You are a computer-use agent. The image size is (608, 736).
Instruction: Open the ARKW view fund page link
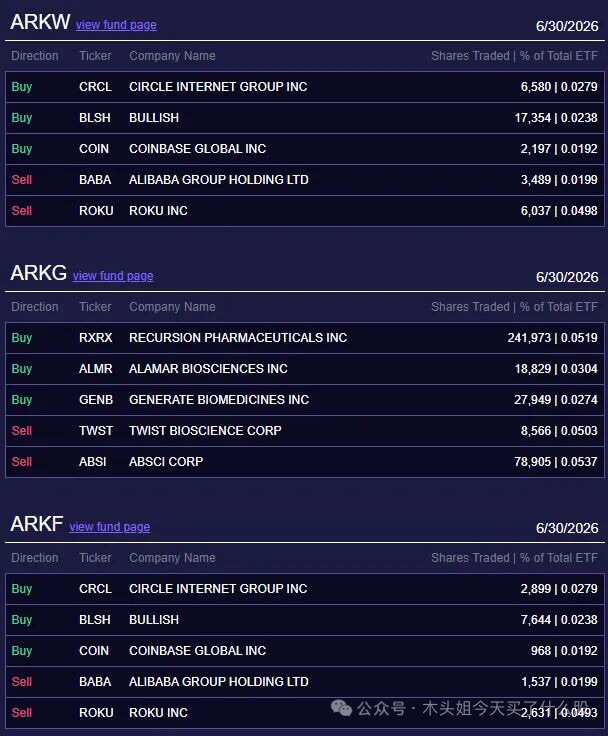pos(116,24)
